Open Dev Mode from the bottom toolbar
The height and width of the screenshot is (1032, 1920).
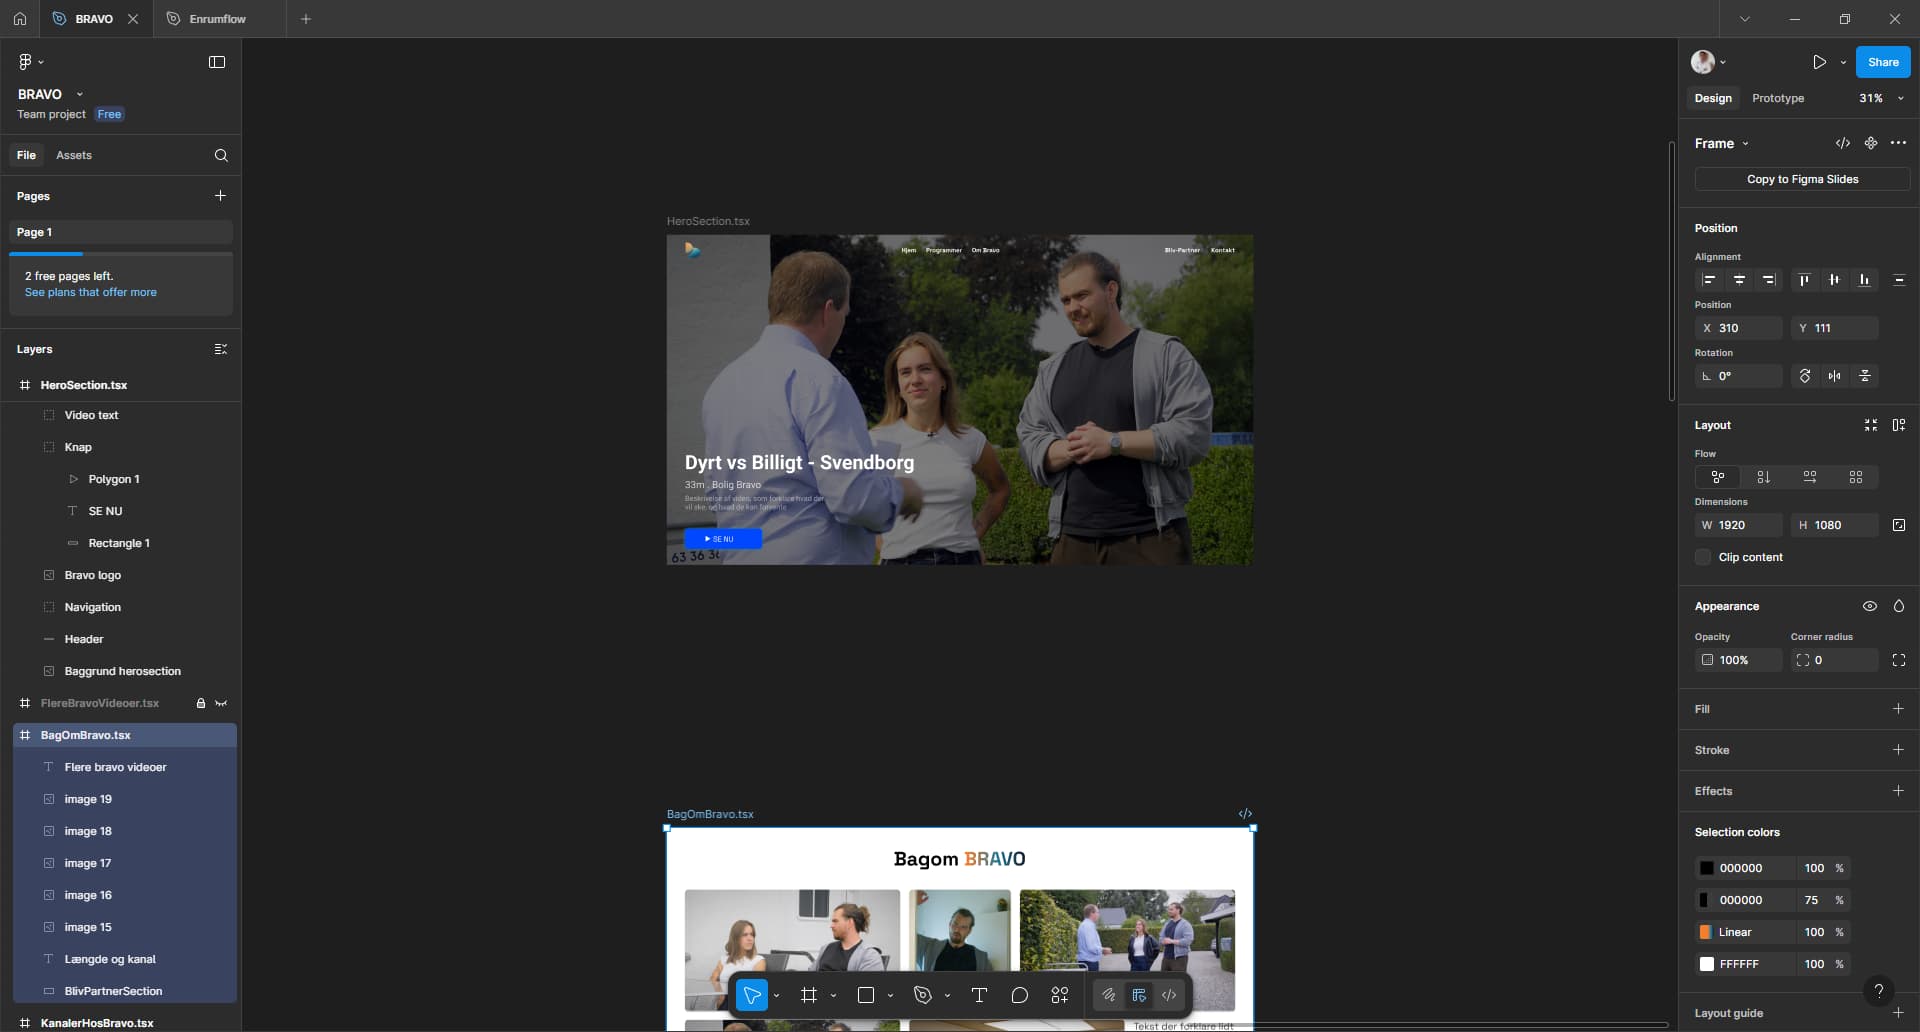coord(1169,995)
